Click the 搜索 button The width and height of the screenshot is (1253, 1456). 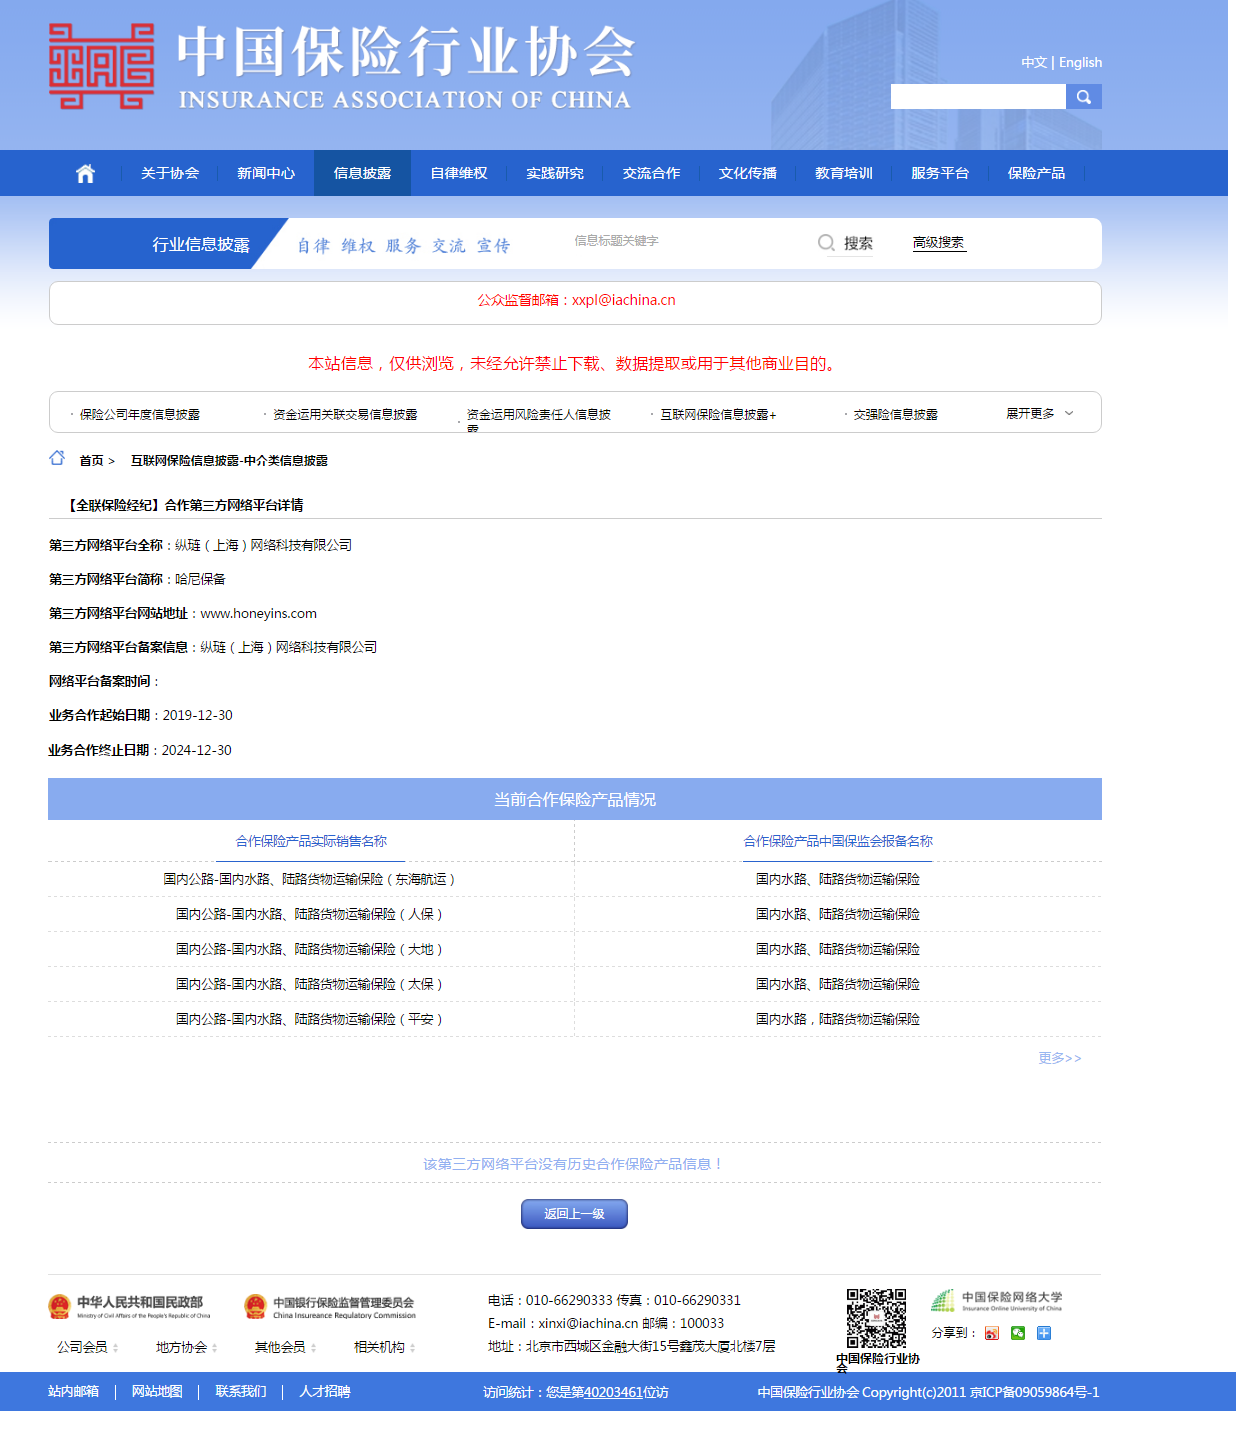(858, 243)
